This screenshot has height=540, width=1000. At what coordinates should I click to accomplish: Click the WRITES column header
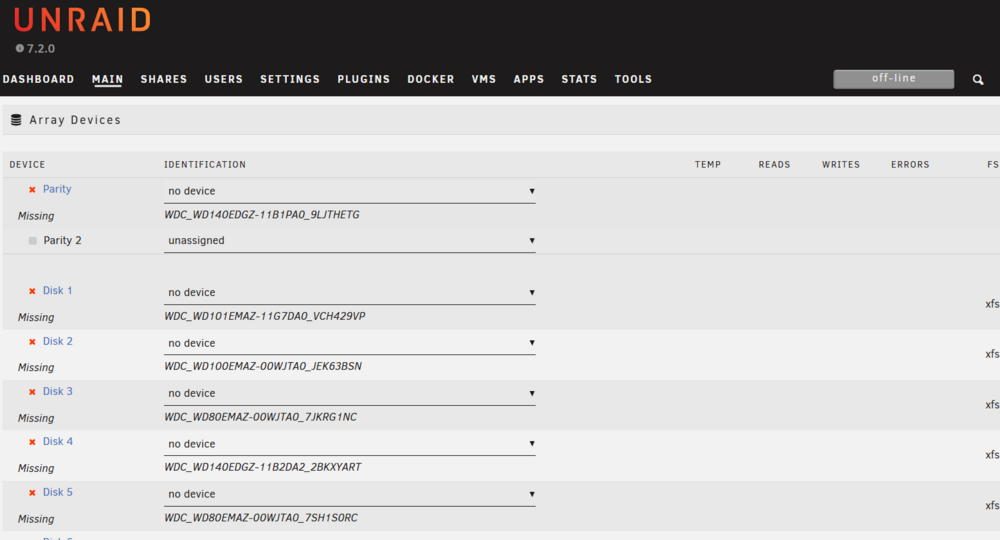point(841,164)
